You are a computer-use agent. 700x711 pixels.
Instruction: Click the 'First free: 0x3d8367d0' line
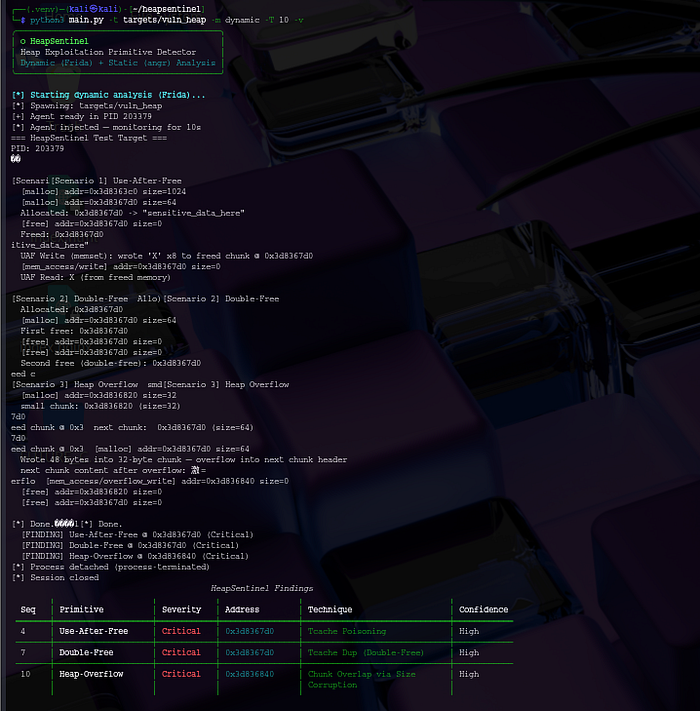pos(74,331)
